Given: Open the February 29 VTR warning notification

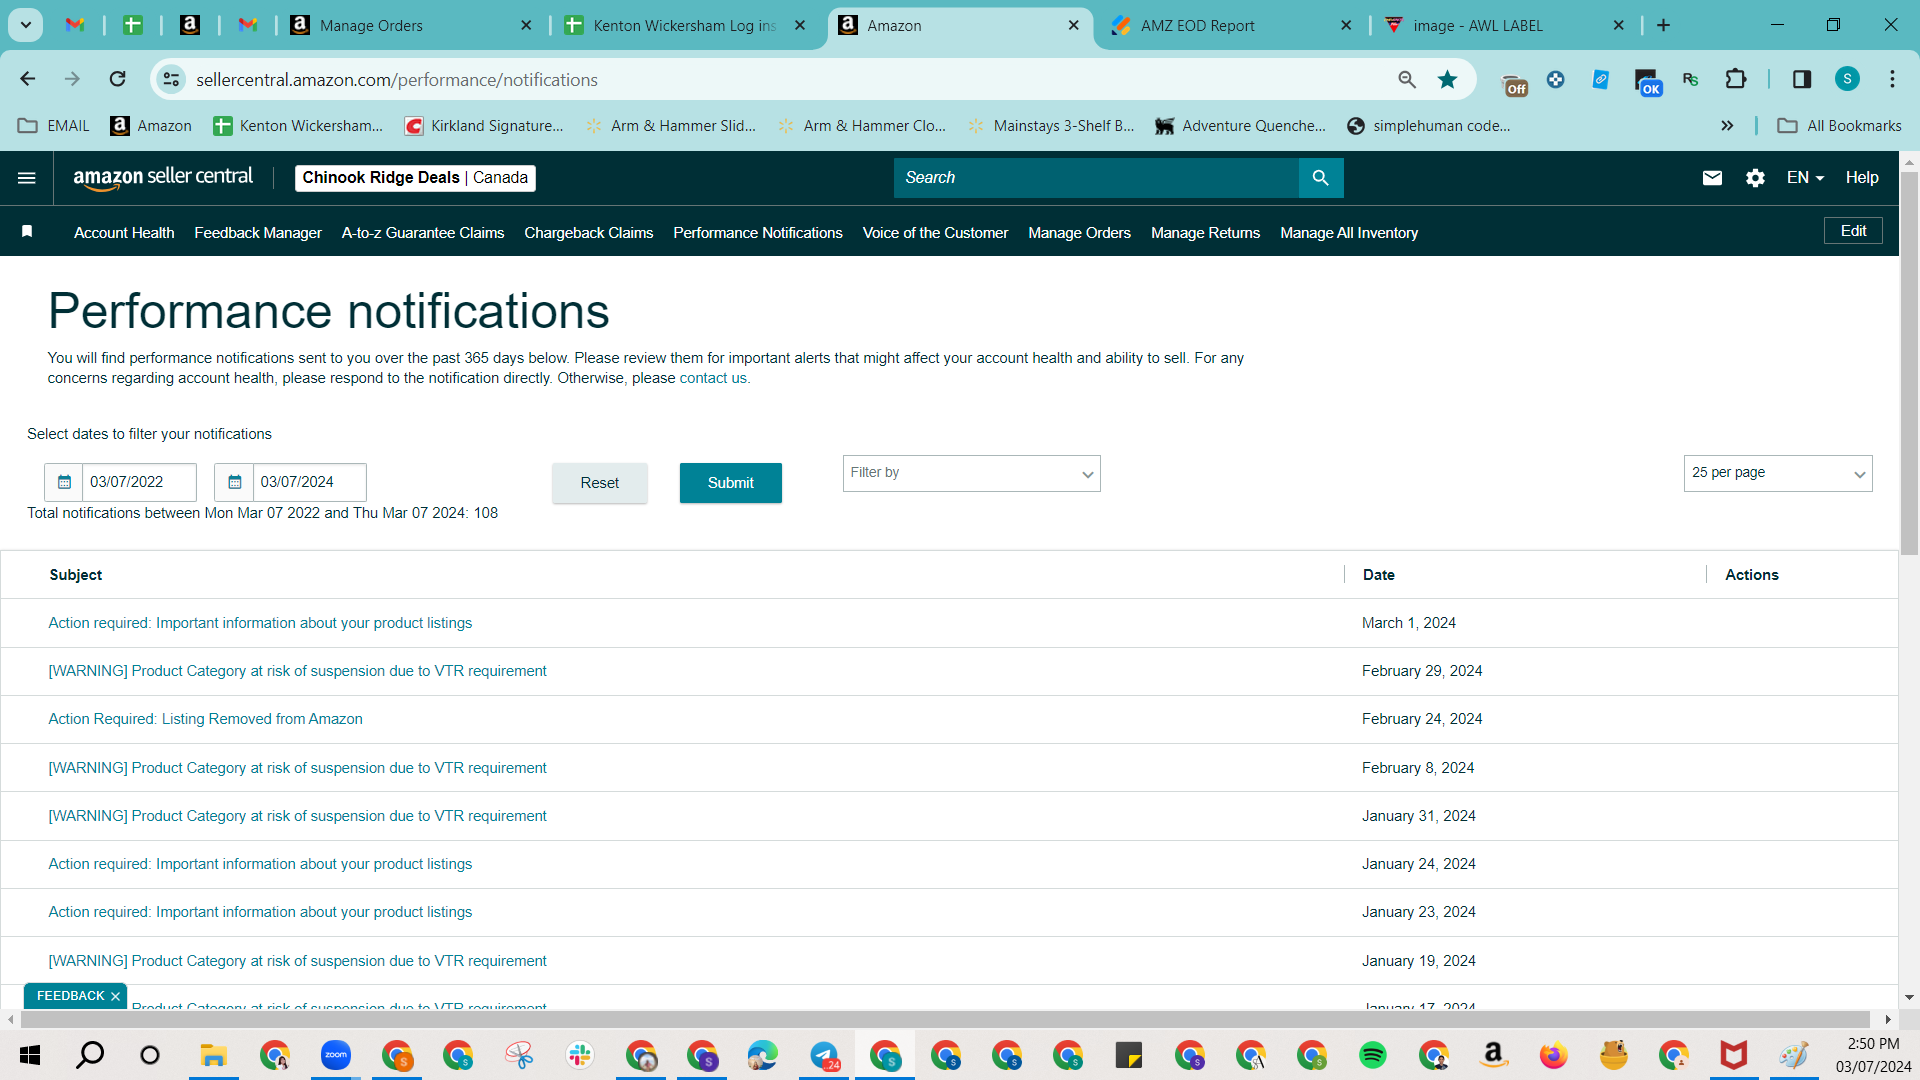Looking at the screenshot, I should tap(297, 671).
